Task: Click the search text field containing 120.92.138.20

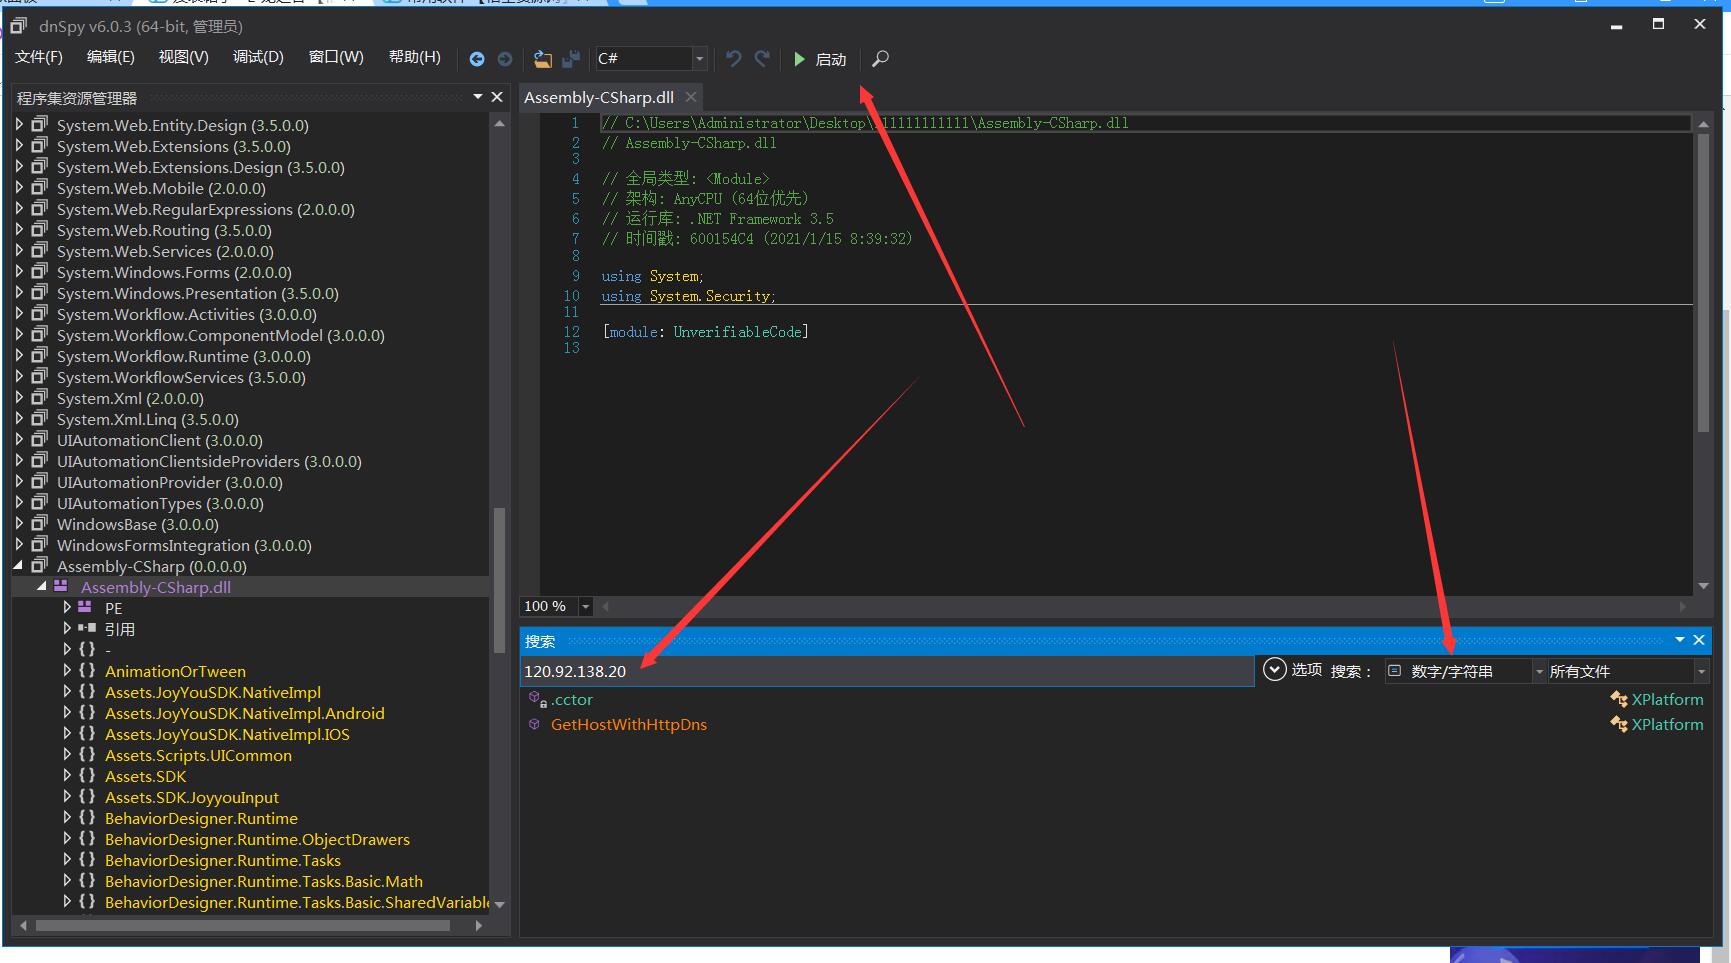Action: coord(887,671)
